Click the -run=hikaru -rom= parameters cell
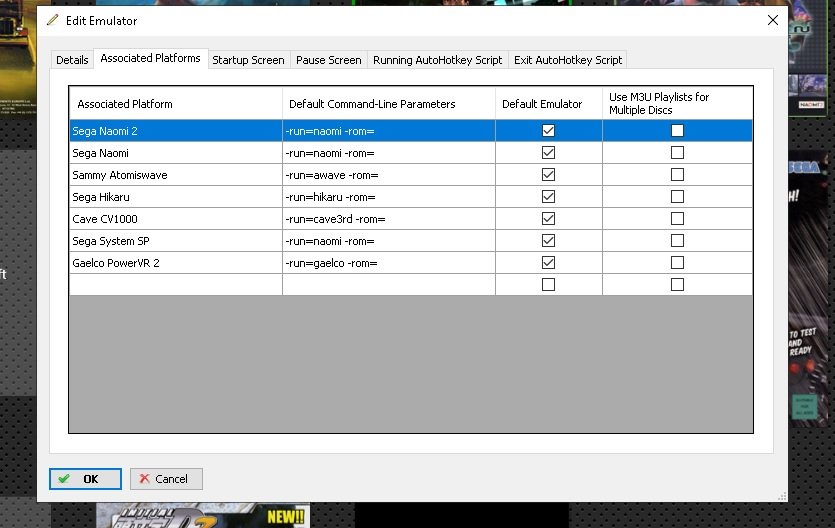The height and width of the screenshot is (528, 835). click(389, 197)
